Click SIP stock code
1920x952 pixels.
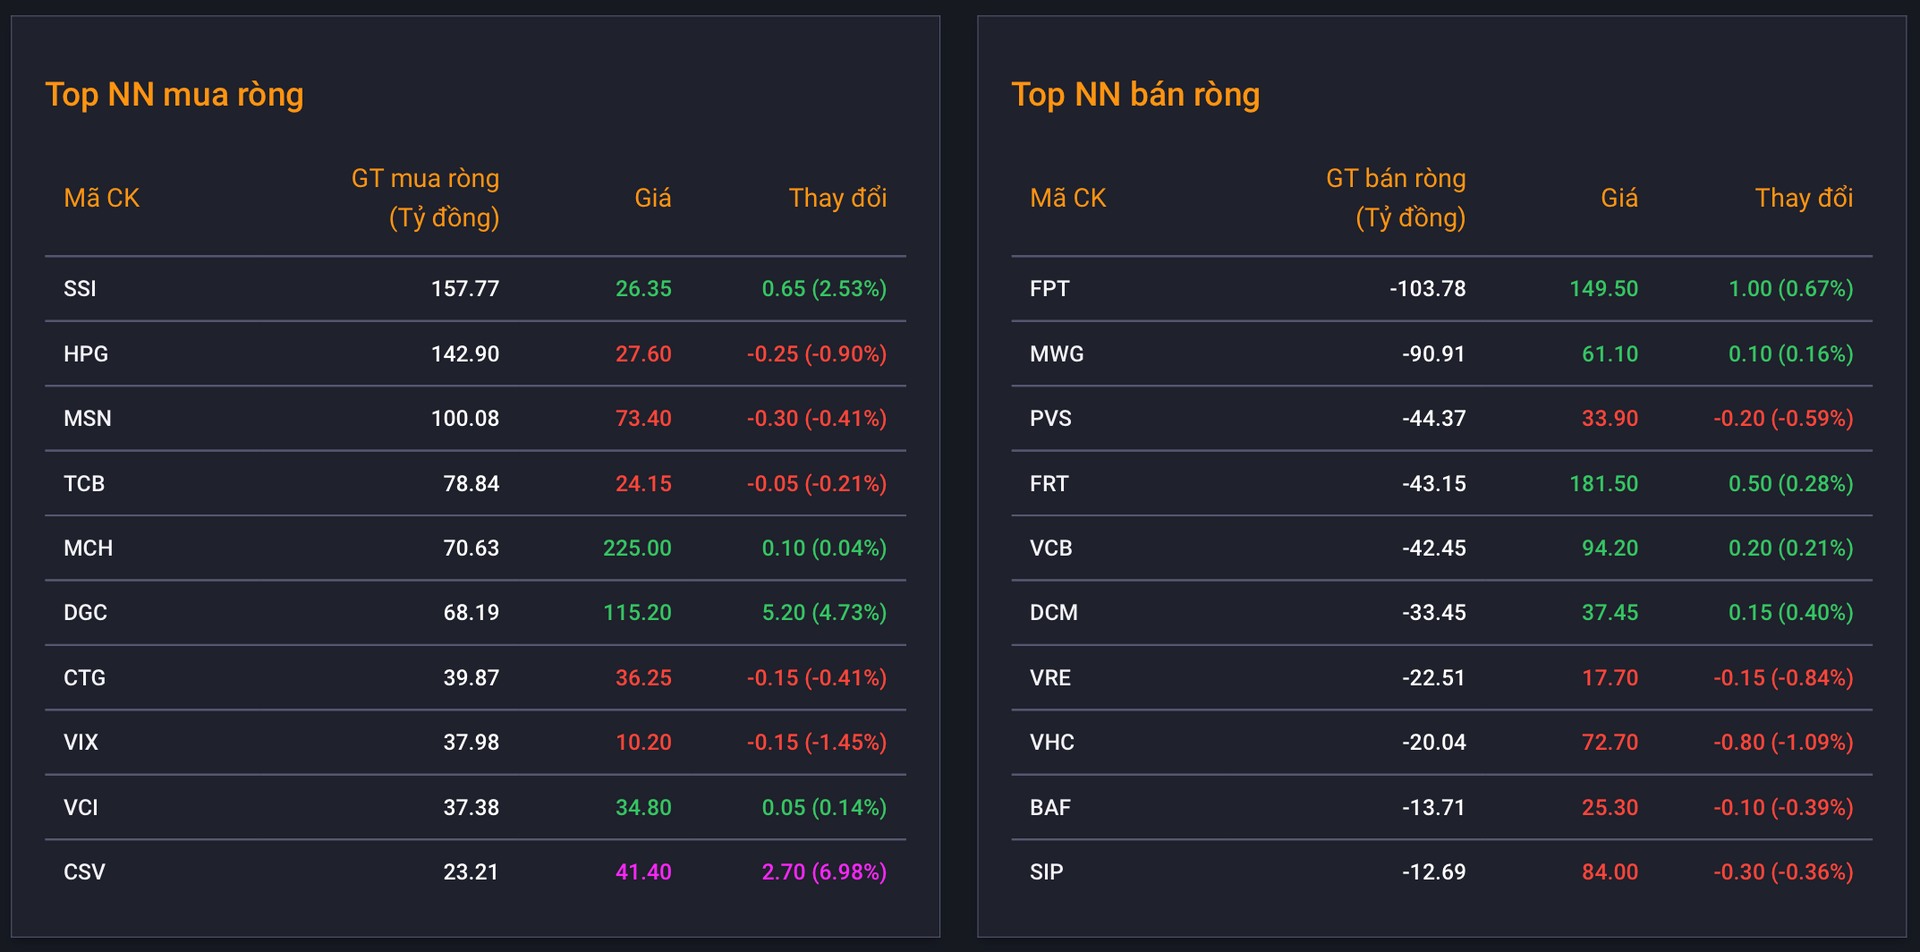pyautogui.click(x=1047, y=872)
